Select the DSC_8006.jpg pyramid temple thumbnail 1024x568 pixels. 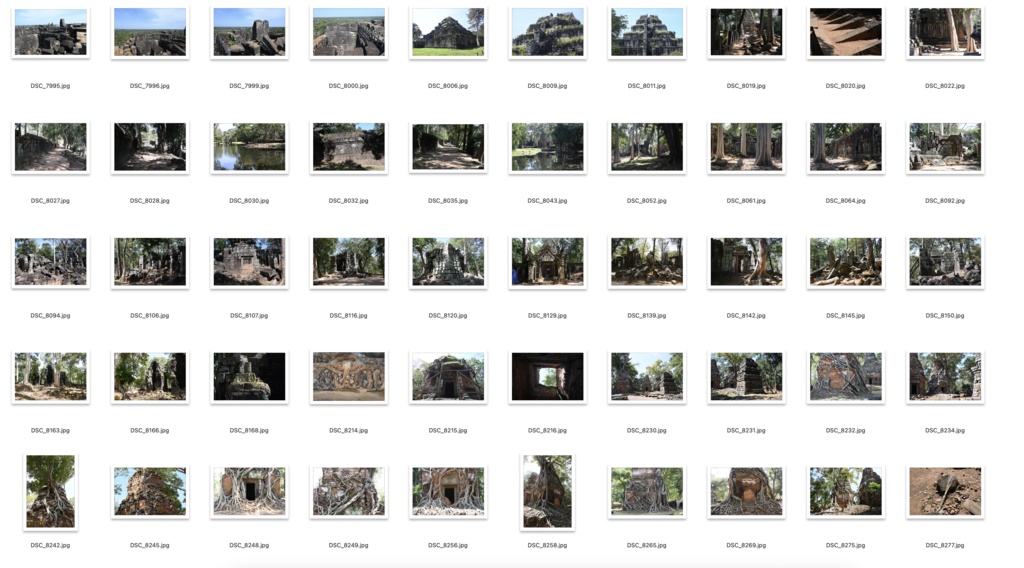click(x=448, y=32)
